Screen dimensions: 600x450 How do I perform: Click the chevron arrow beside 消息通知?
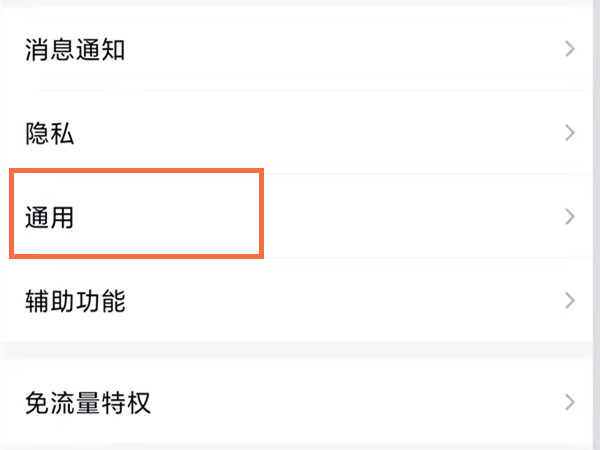[570, 49]
